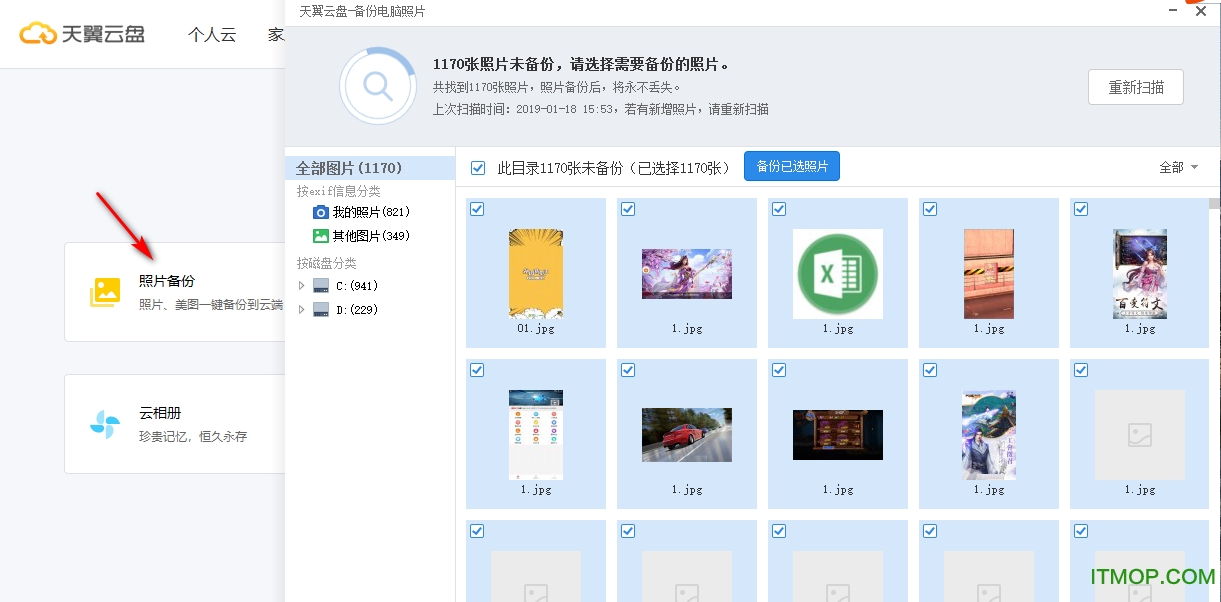
Task: Click the 云相册 blue pinwheel icon
Action: point(105,424)
